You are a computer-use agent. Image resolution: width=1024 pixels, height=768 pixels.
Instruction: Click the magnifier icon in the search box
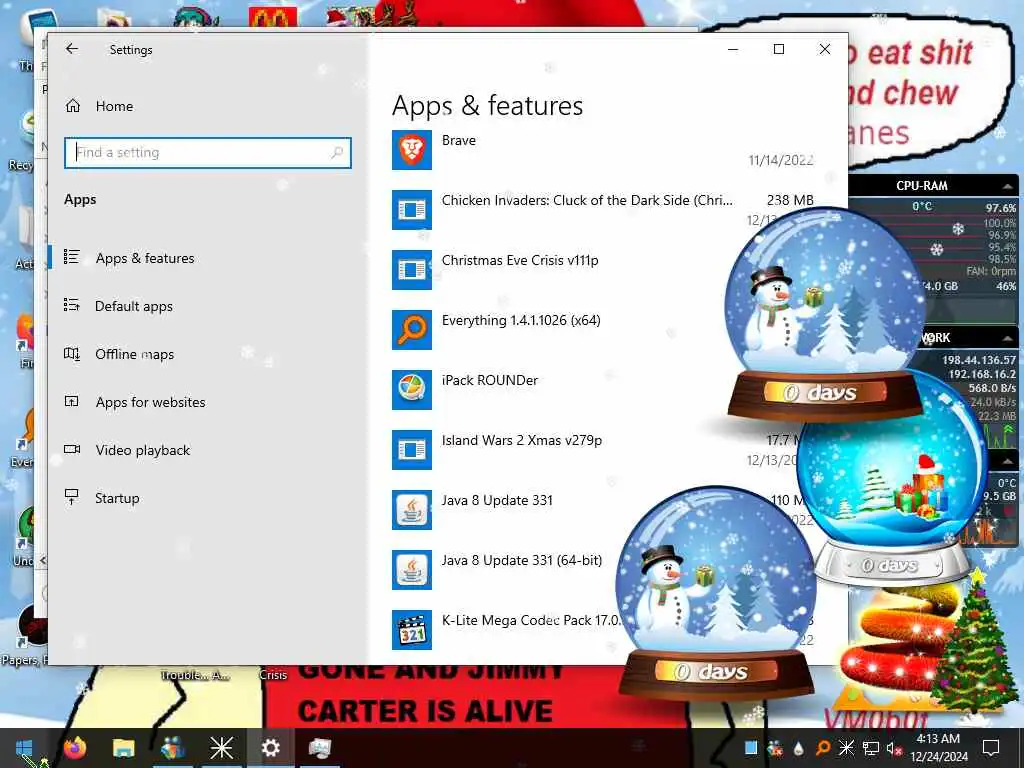[337, 152]
